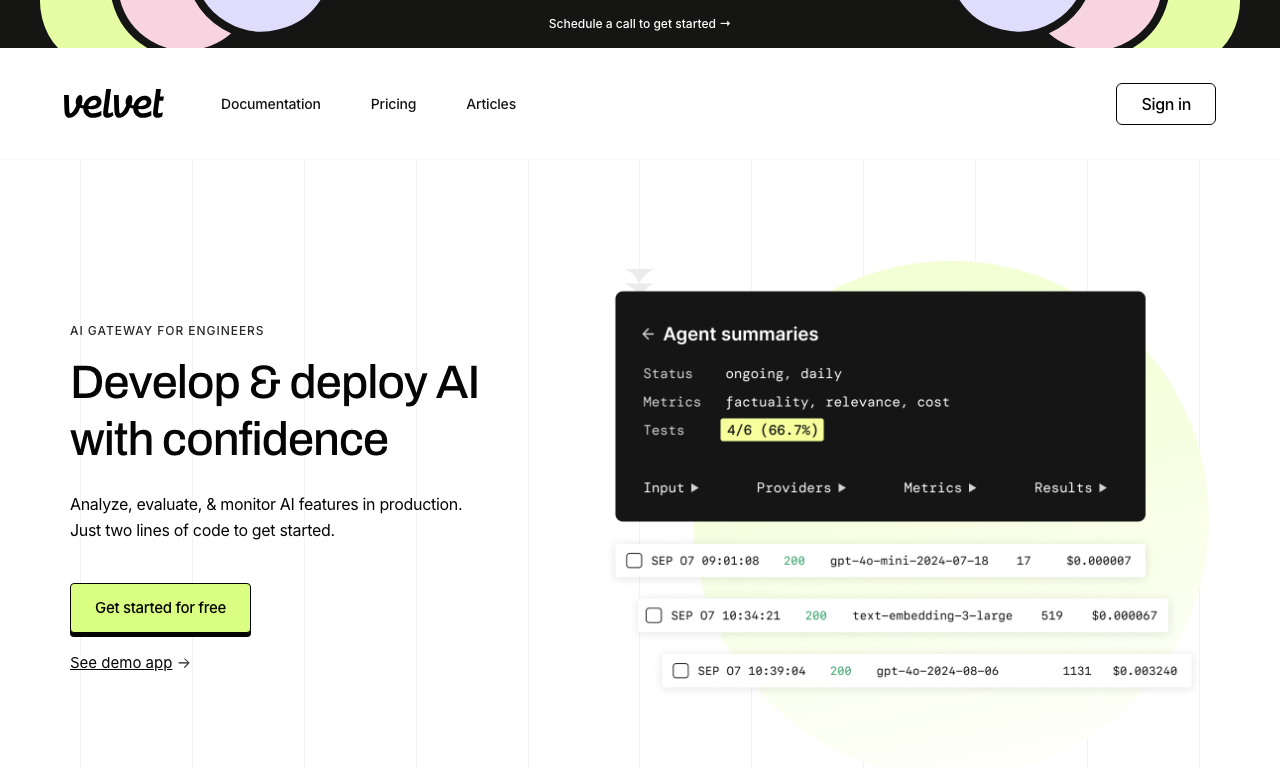The image size is (1280, 768).
Task: Click the Agent summaries heading
Action: point(741,334)
